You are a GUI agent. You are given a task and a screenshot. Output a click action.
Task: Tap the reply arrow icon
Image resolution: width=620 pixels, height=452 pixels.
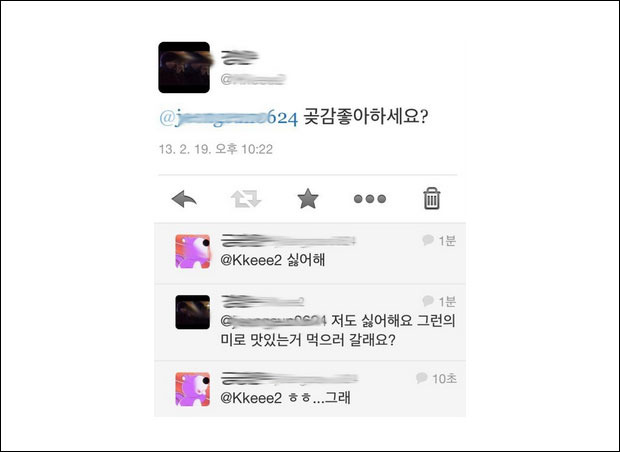point(184,199)
